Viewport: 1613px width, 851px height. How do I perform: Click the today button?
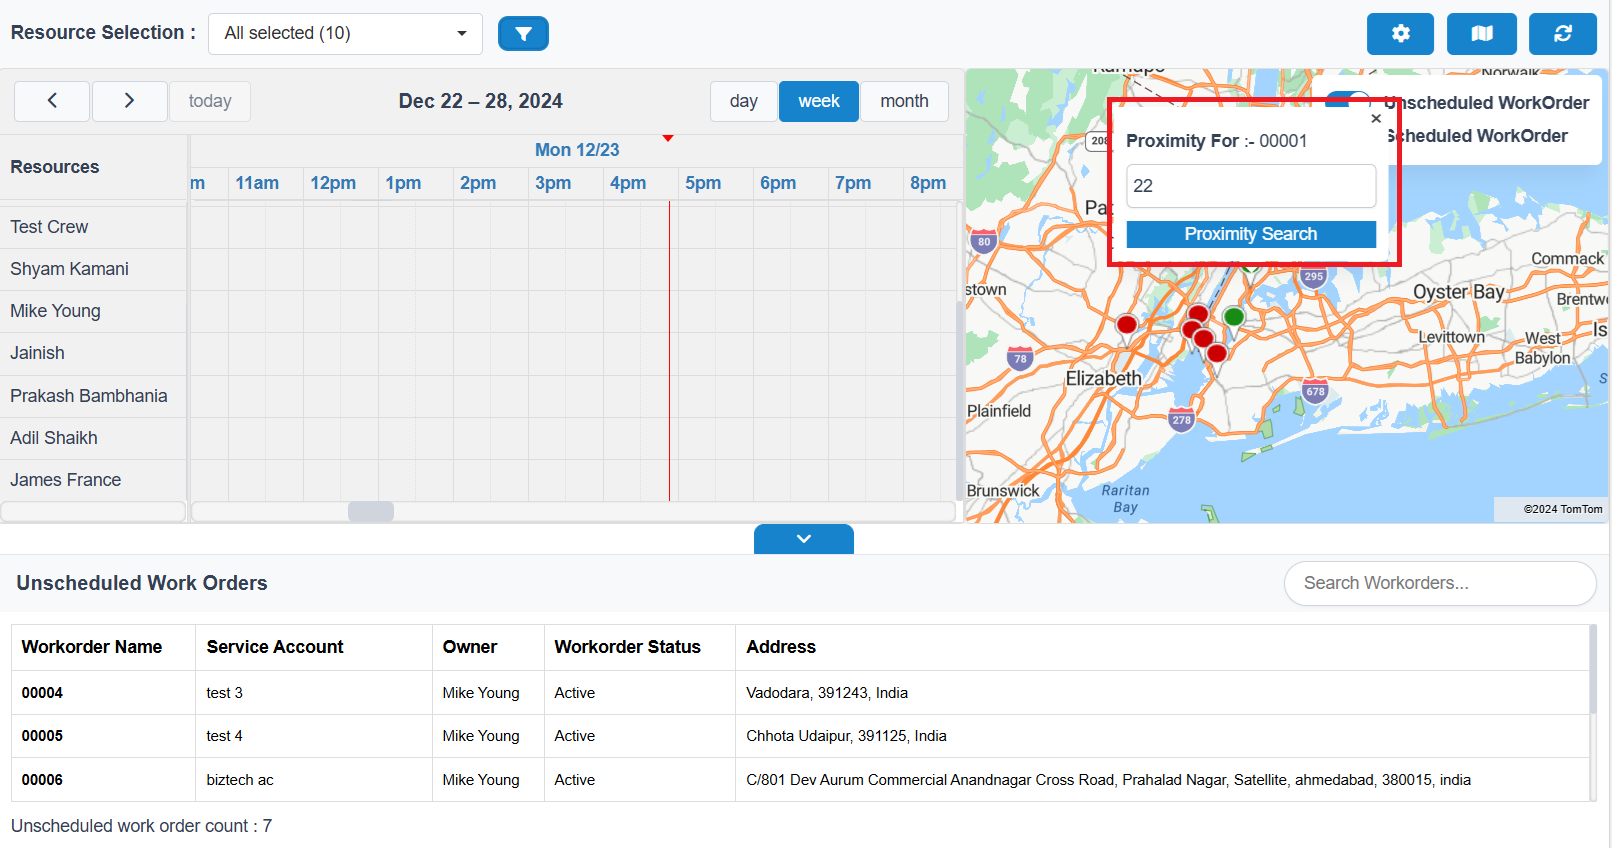tap(210, 101)
